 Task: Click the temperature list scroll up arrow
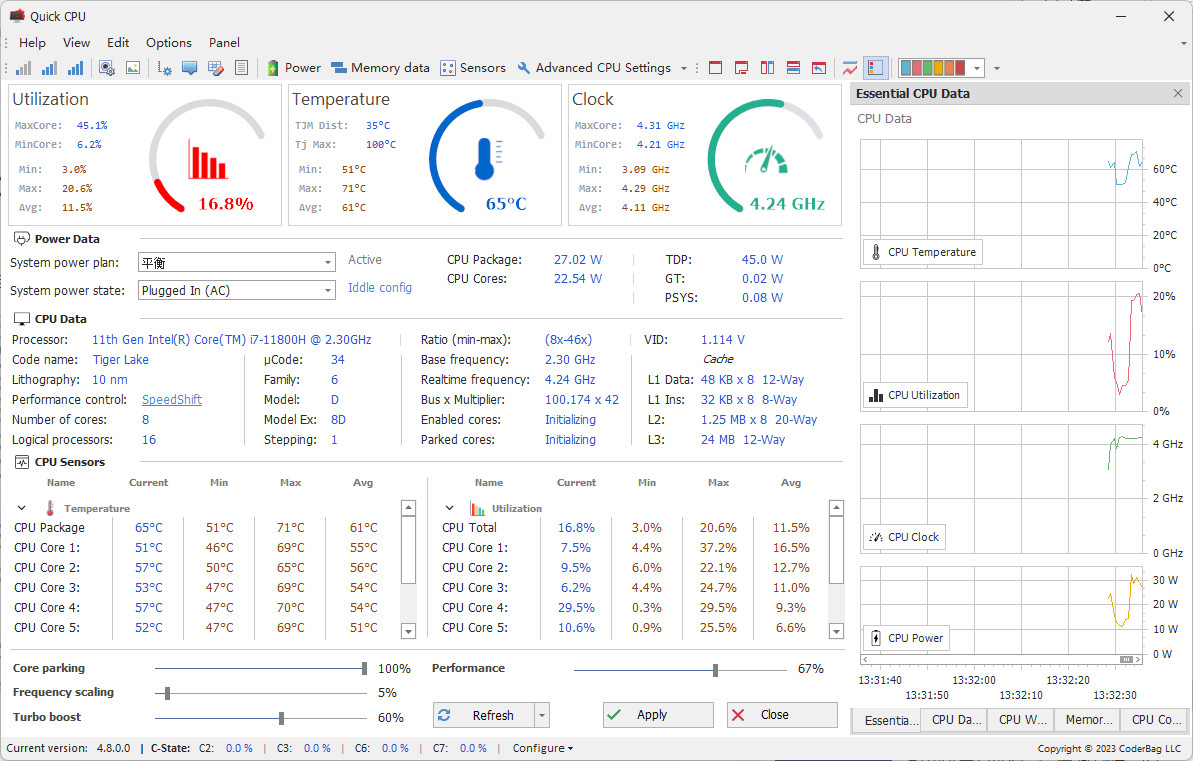point(409,508)
